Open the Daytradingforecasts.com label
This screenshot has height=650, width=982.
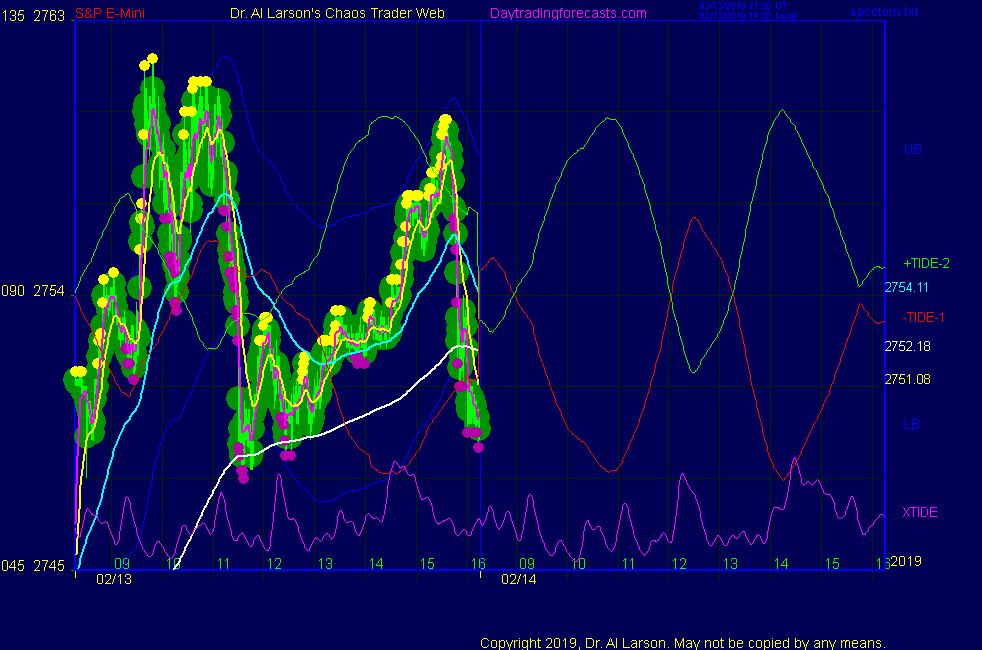[x=568, y=13]
